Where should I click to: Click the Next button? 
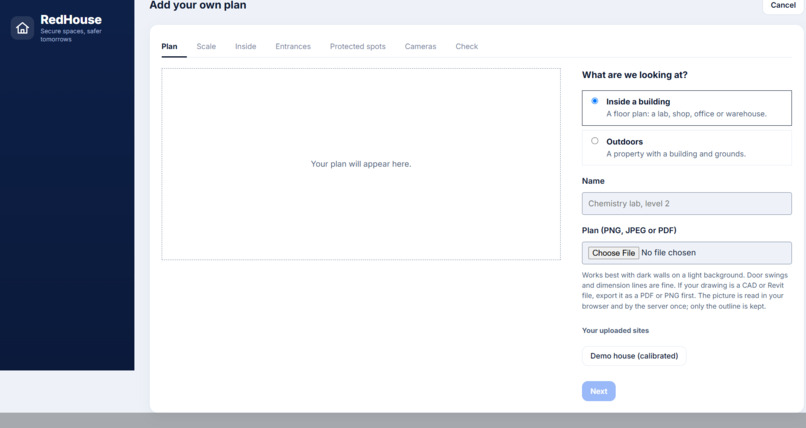point(599,391)
